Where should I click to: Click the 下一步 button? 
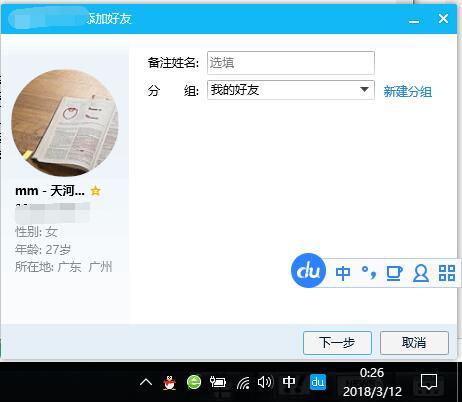point(337,343)
